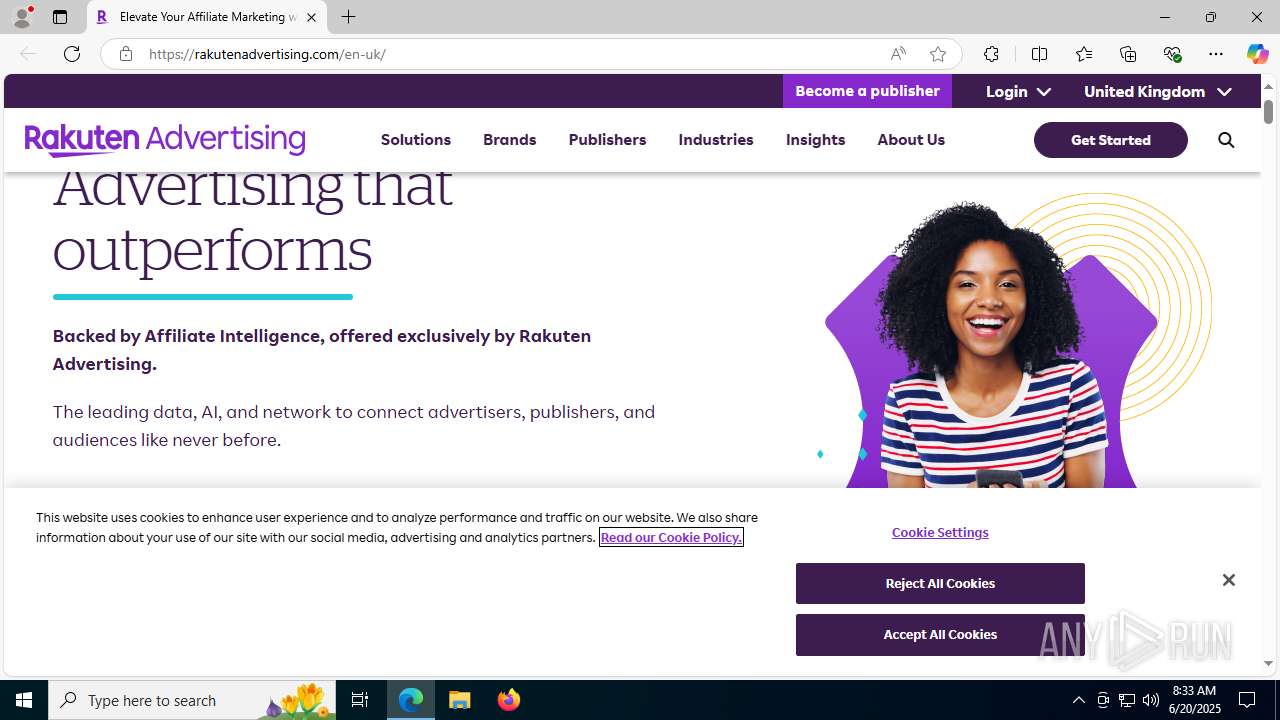Click scrollbar down arrow
Viewport: 1280px width, 720px height.
click(x=1269, y=663)
